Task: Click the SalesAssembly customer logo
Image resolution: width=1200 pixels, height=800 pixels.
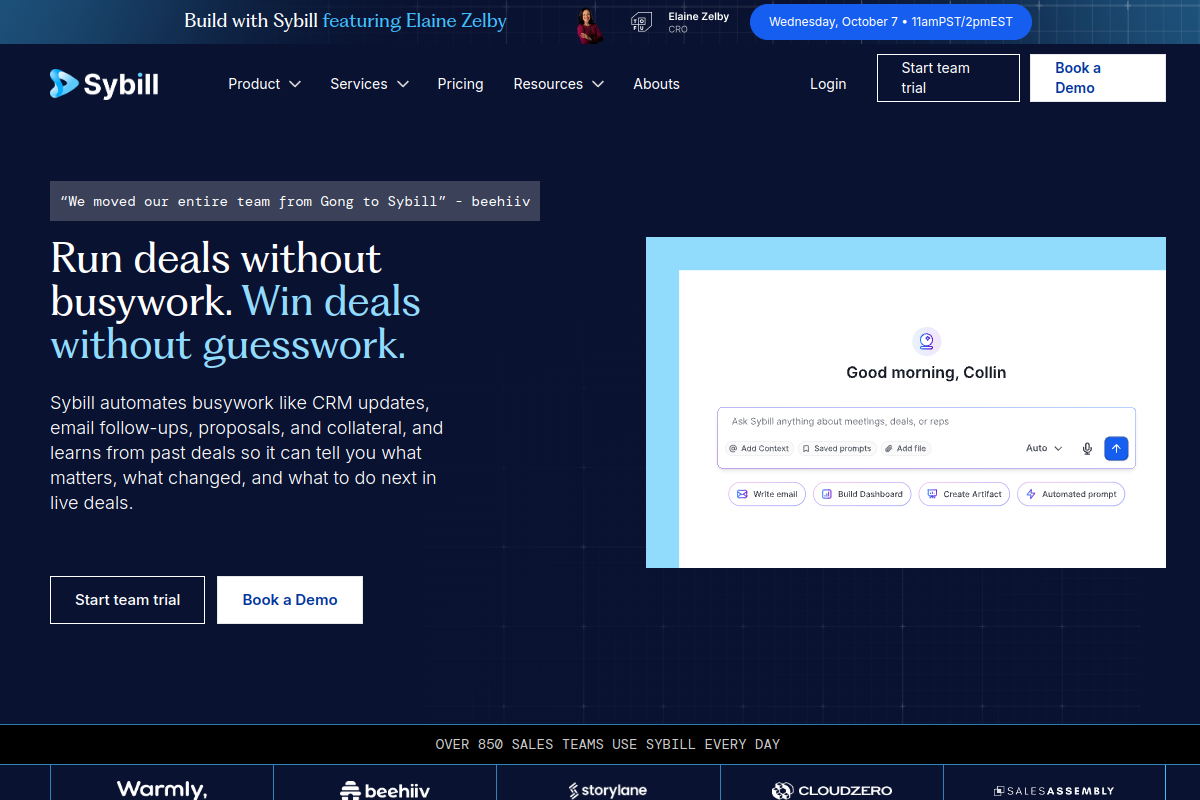Action: [x=1054, y=791]
